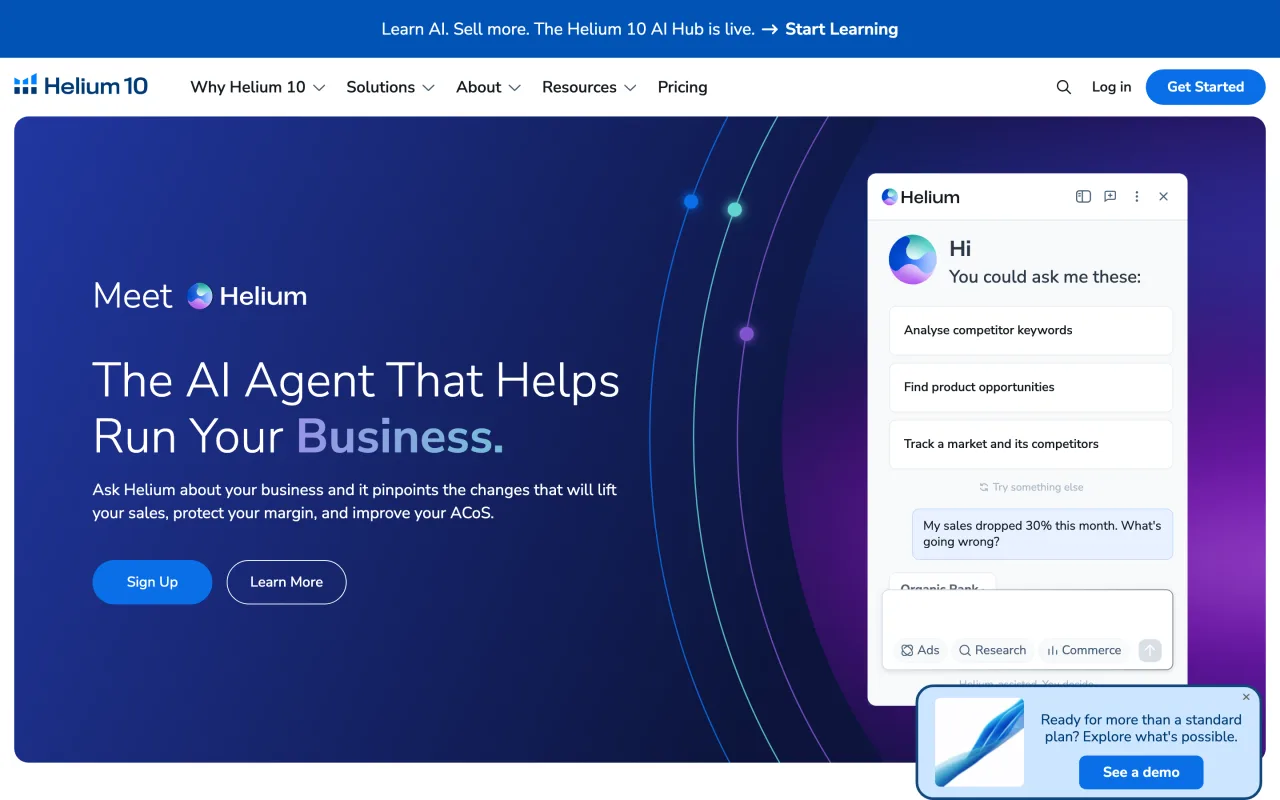This screenshot has height=800, width=1280.
Task: Dismiss the demo promo popup
Action: click(1246, 697)
